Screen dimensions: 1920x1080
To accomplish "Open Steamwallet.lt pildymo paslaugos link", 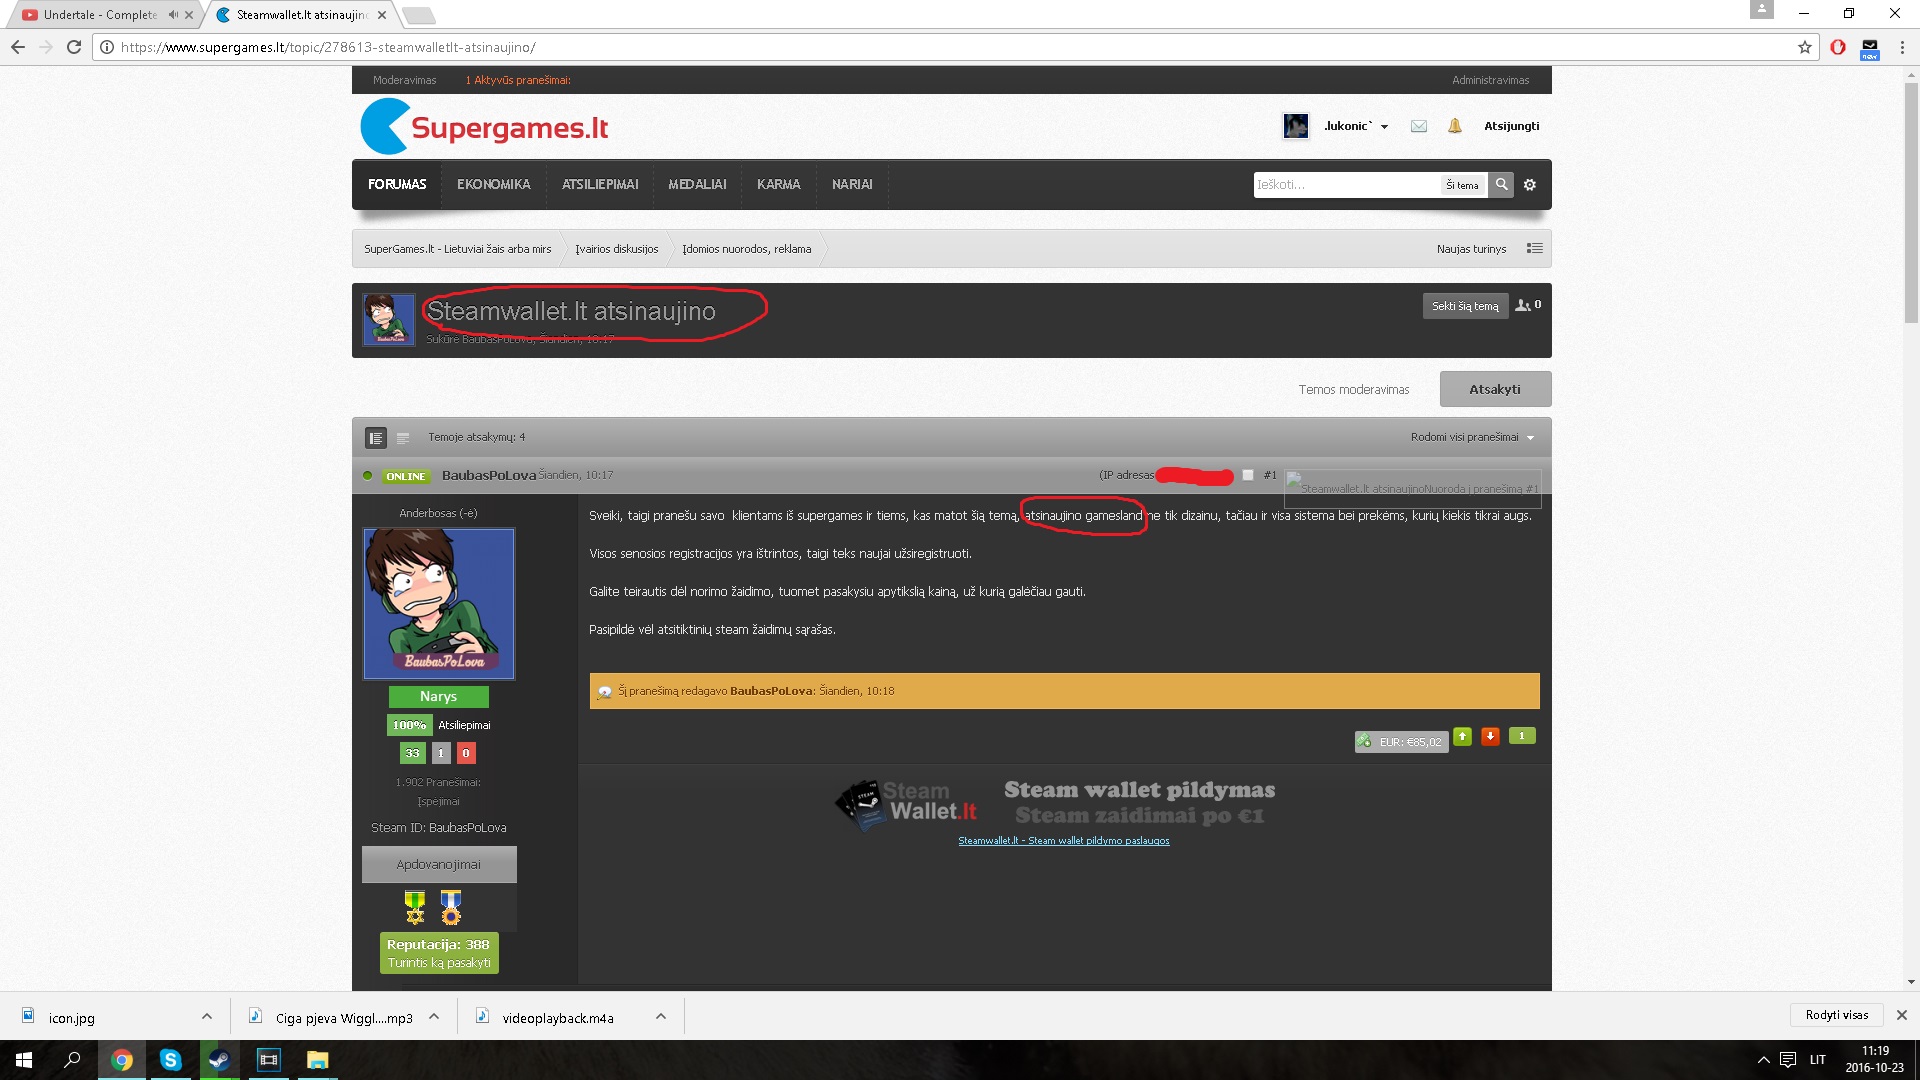I will click(x=1063, y=841).
